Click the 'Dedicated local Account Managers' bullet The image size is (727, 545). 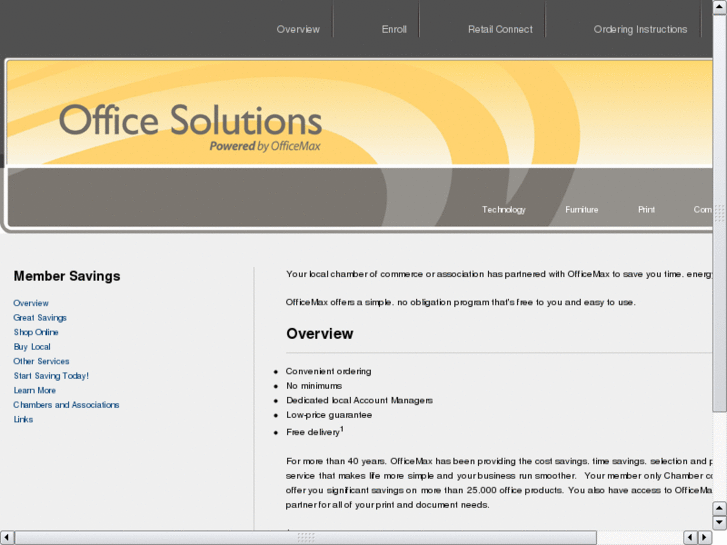pyautogui.click(x=359, y=400)
